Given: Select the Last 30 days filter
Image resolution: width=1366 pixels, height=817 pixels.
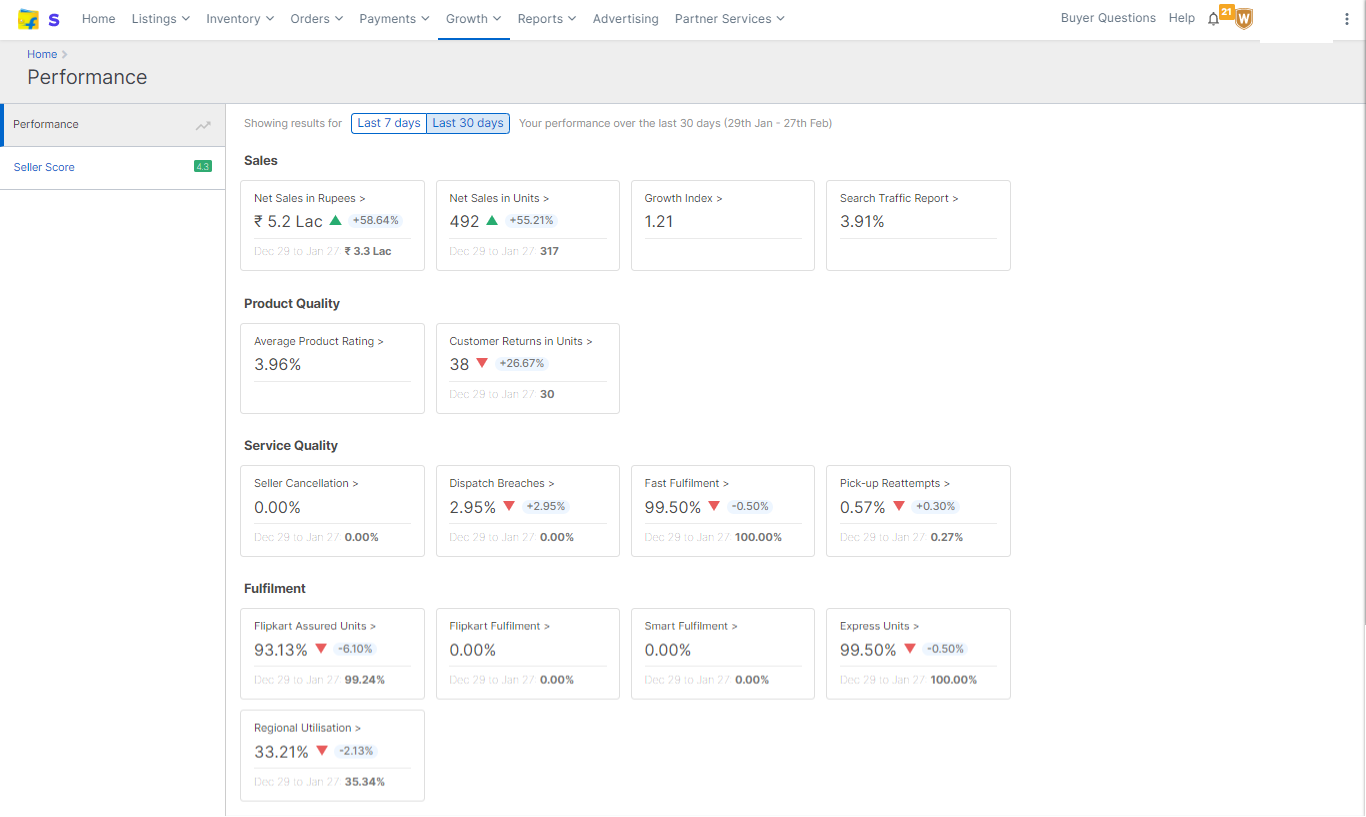Looking at the screenshot, I should click(468, 123).
